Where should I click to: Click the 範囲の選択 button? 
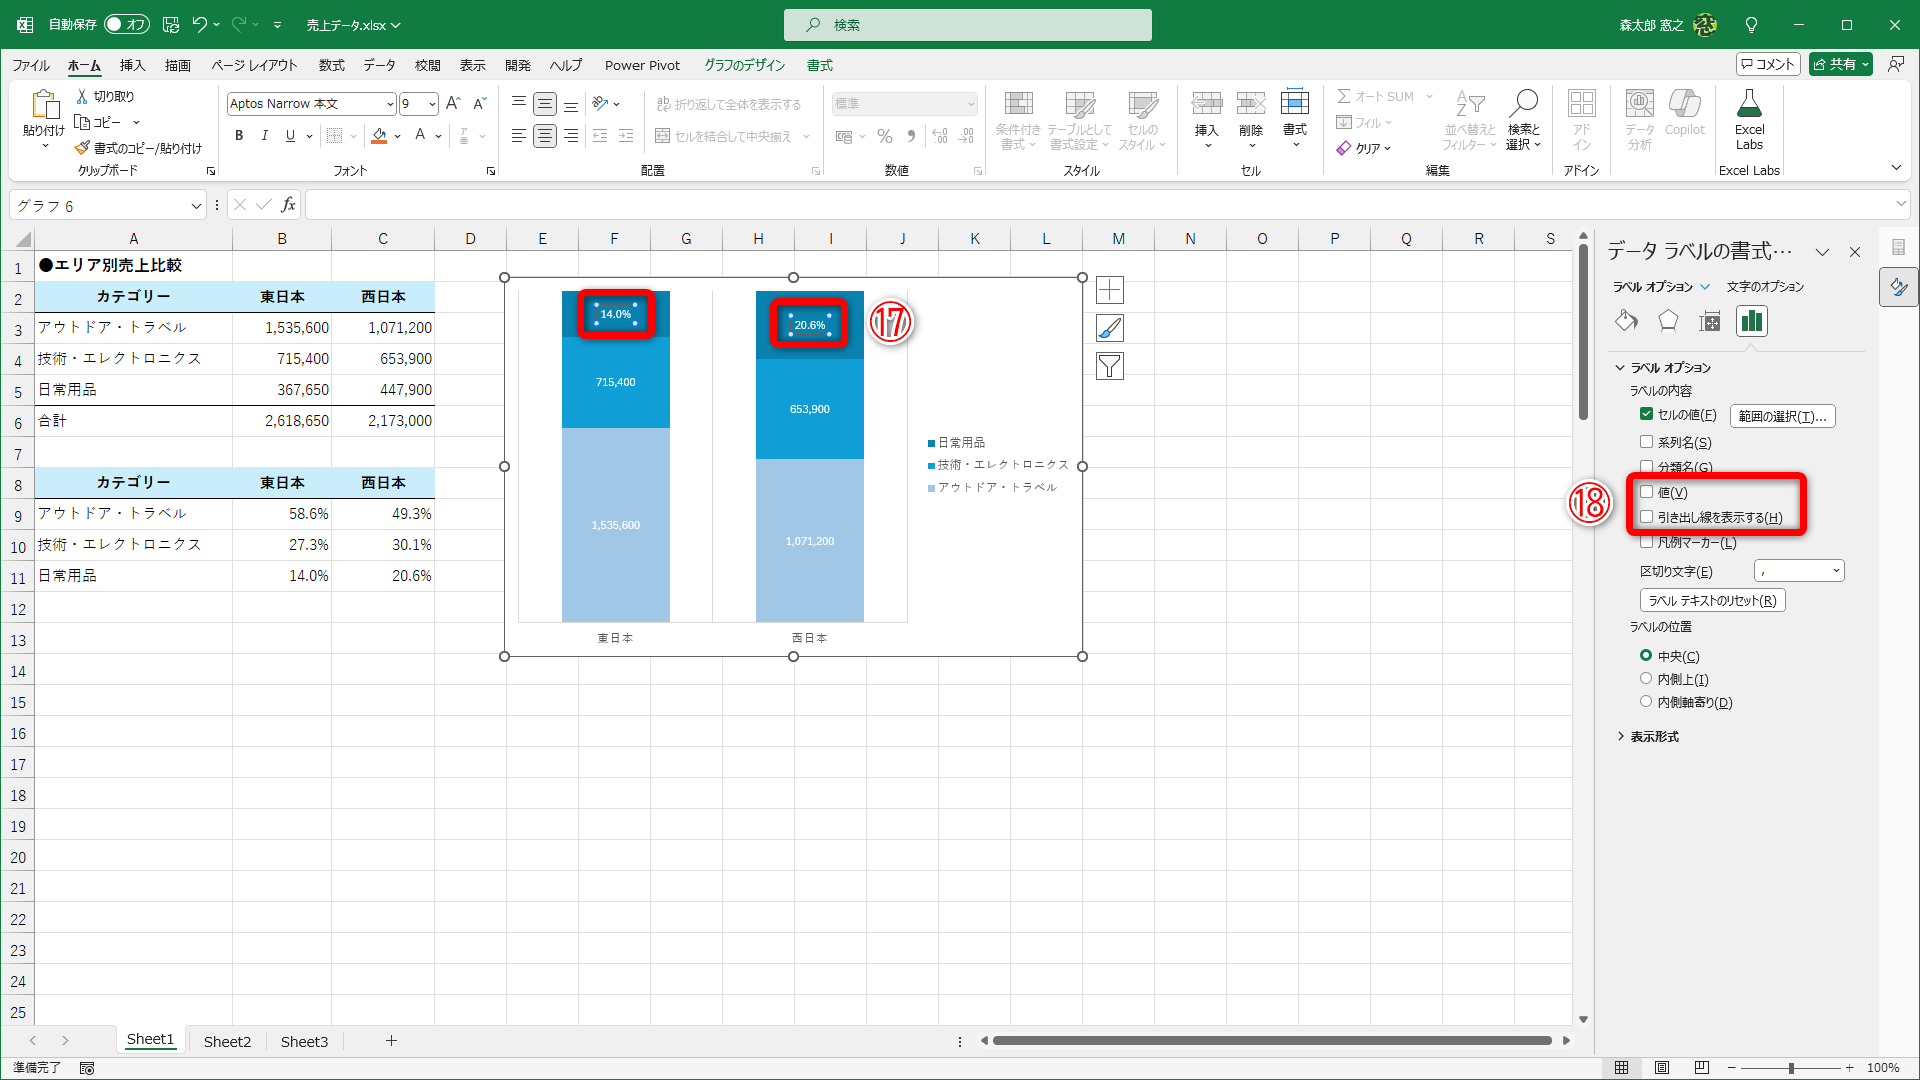point(1782,416)
